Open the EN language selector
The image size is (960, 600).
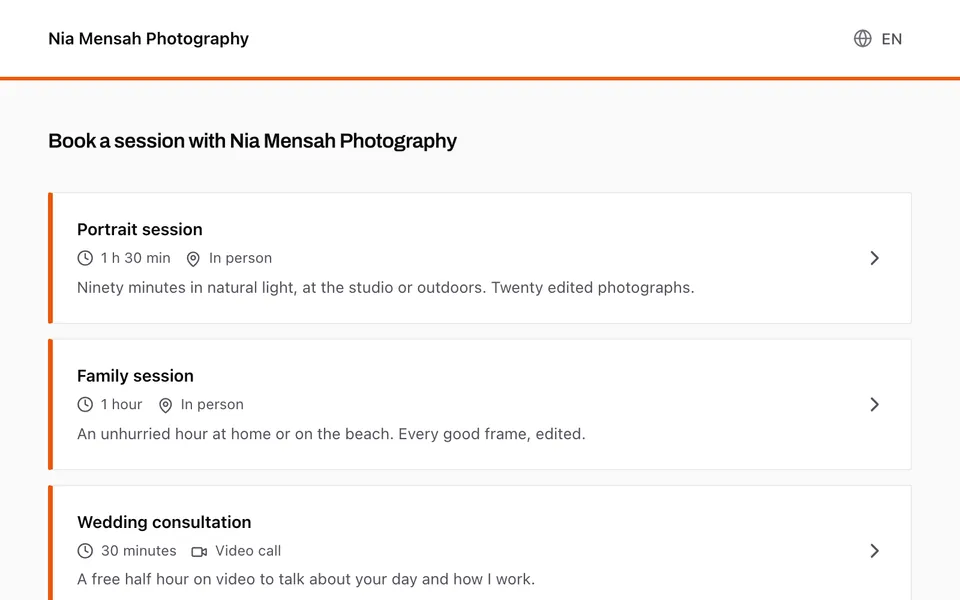coord(891,39)
